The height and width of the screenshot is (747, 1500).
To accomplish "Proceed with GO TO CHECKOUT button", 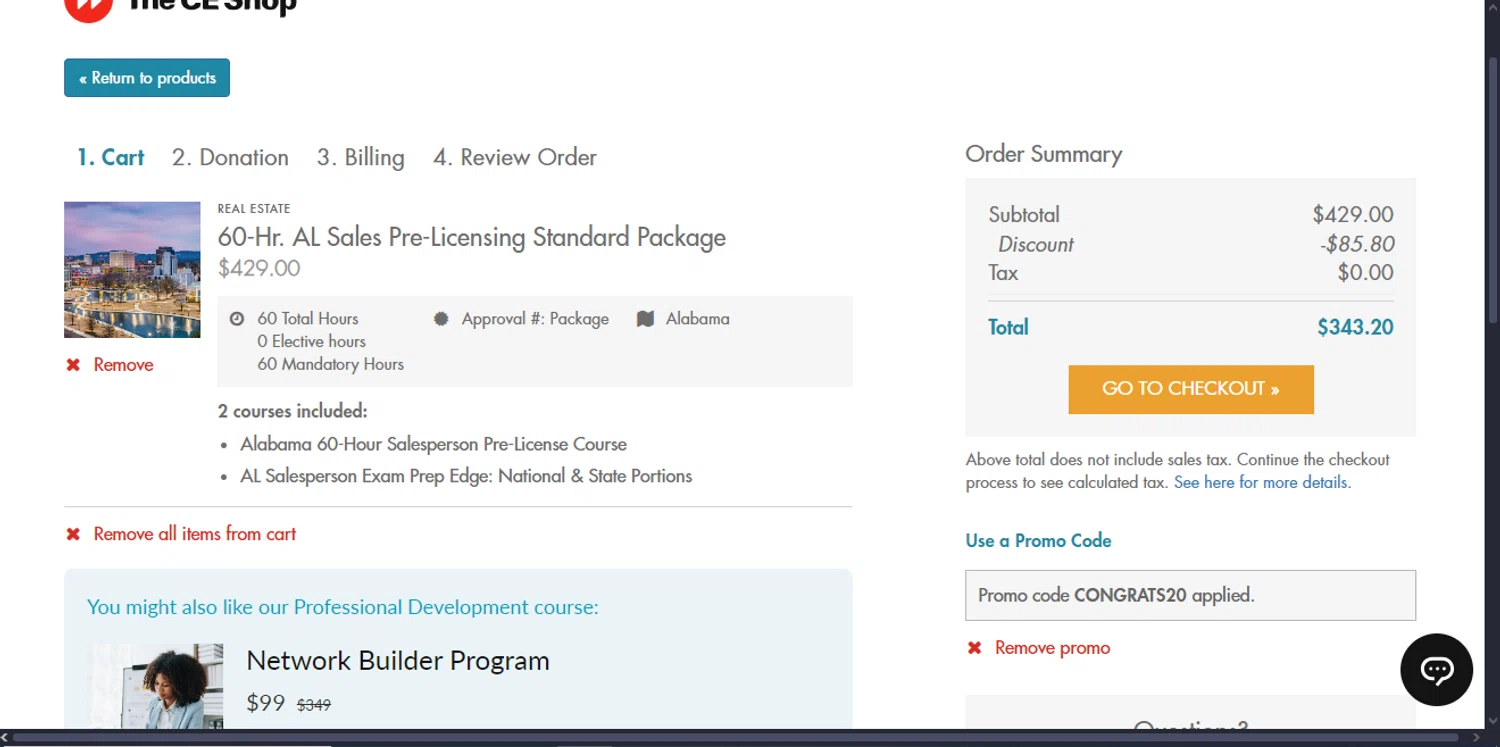I will coord(1191,389).
